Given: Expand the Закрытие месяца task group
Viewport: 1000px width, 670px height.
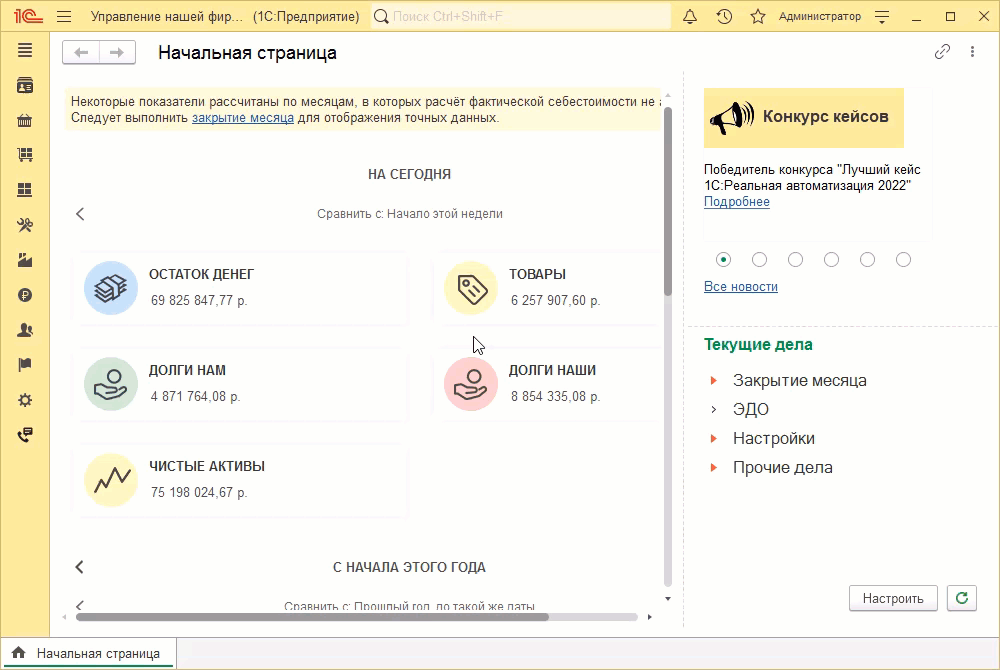Looking at the screenshot, I should pyautogui.click(x=713, y=380).
